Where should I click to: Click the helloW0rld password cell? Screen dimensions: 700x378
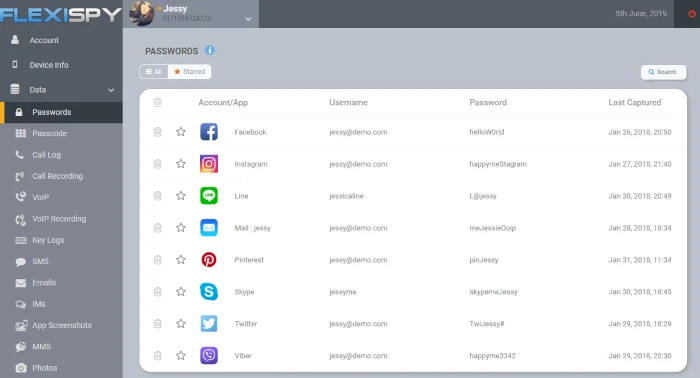pos(487,132)
